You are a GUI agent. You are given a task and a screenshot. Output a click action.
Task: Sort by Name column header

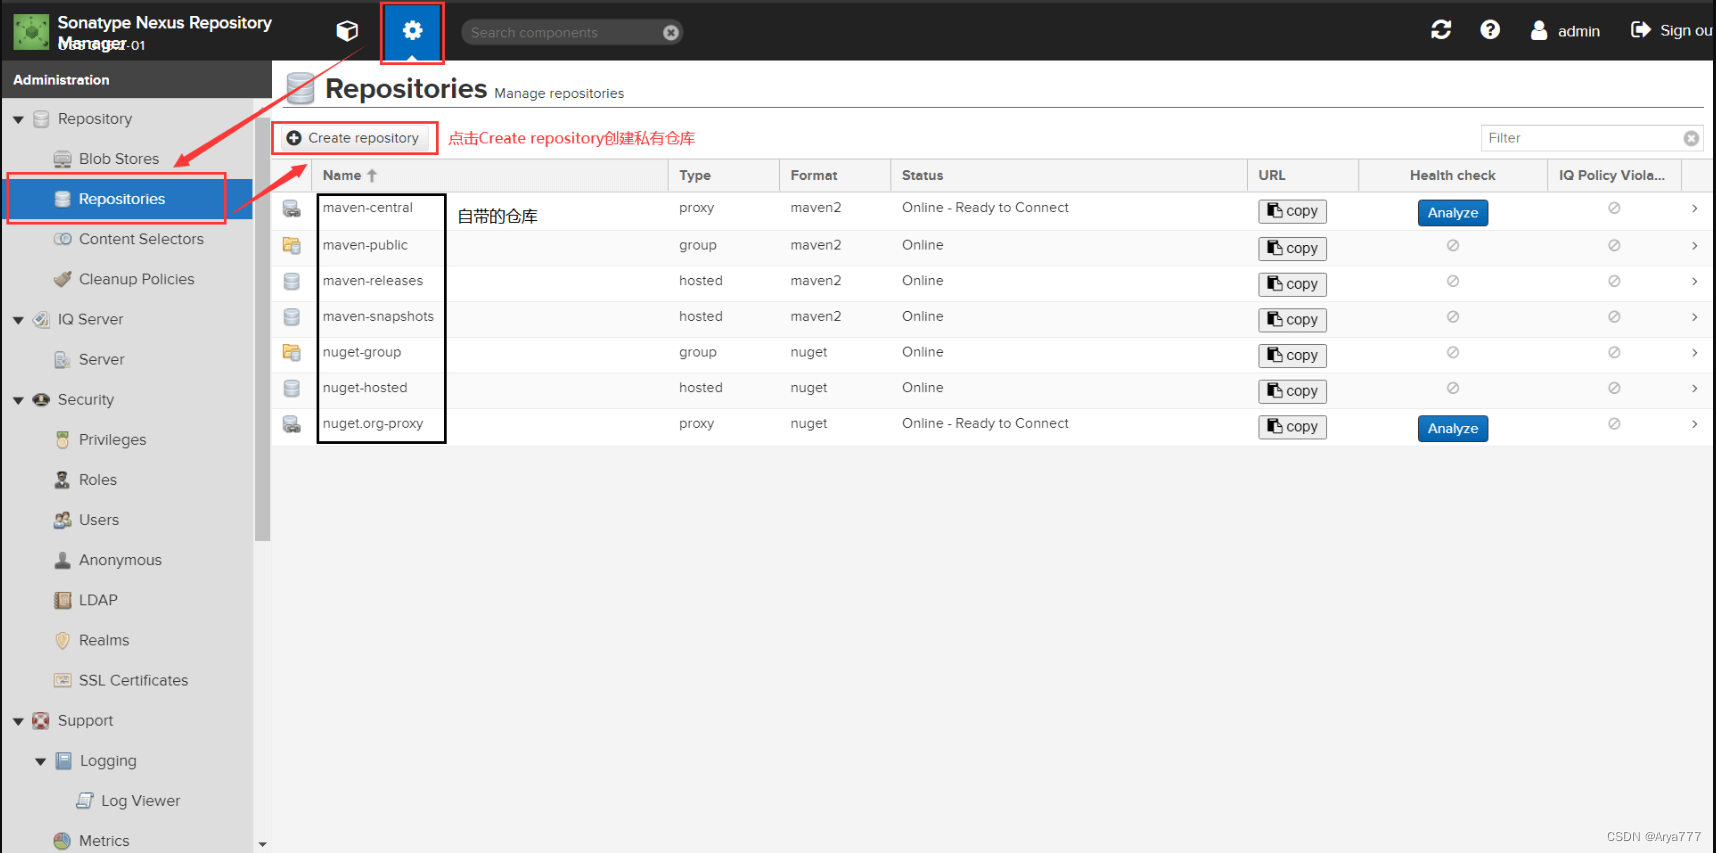click(490, 175)
